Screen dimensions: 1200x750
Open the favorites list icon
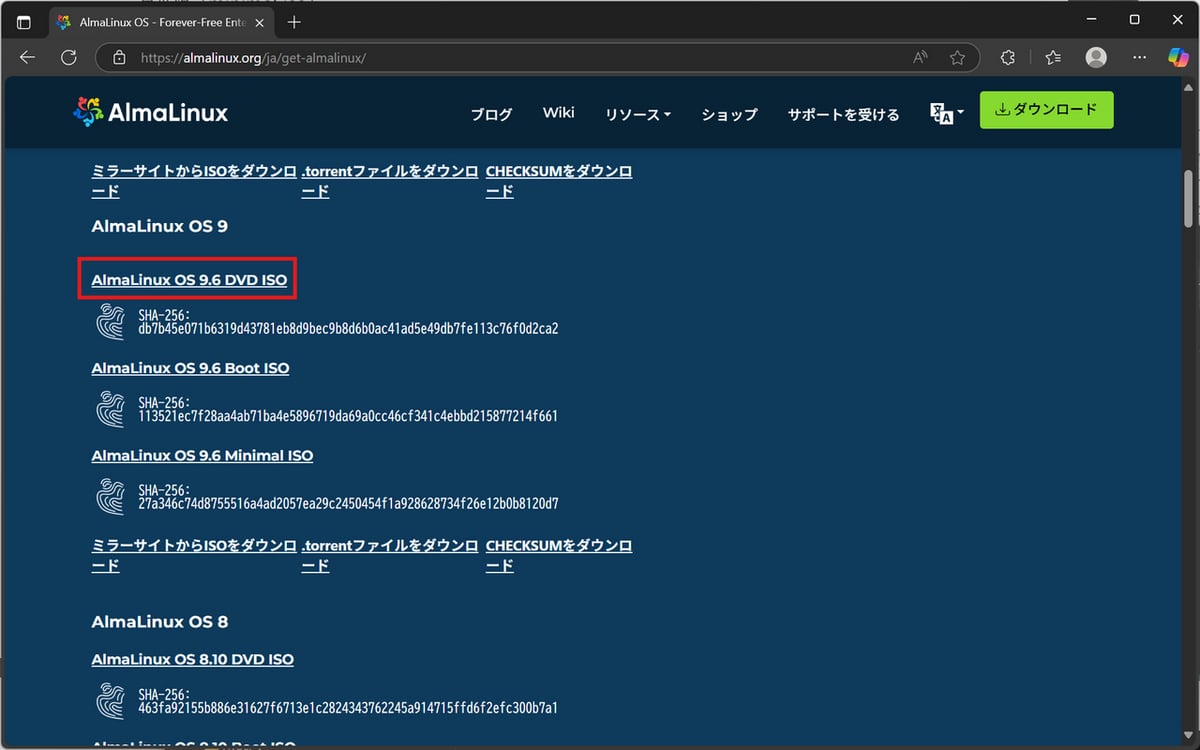coord(1052,57)
